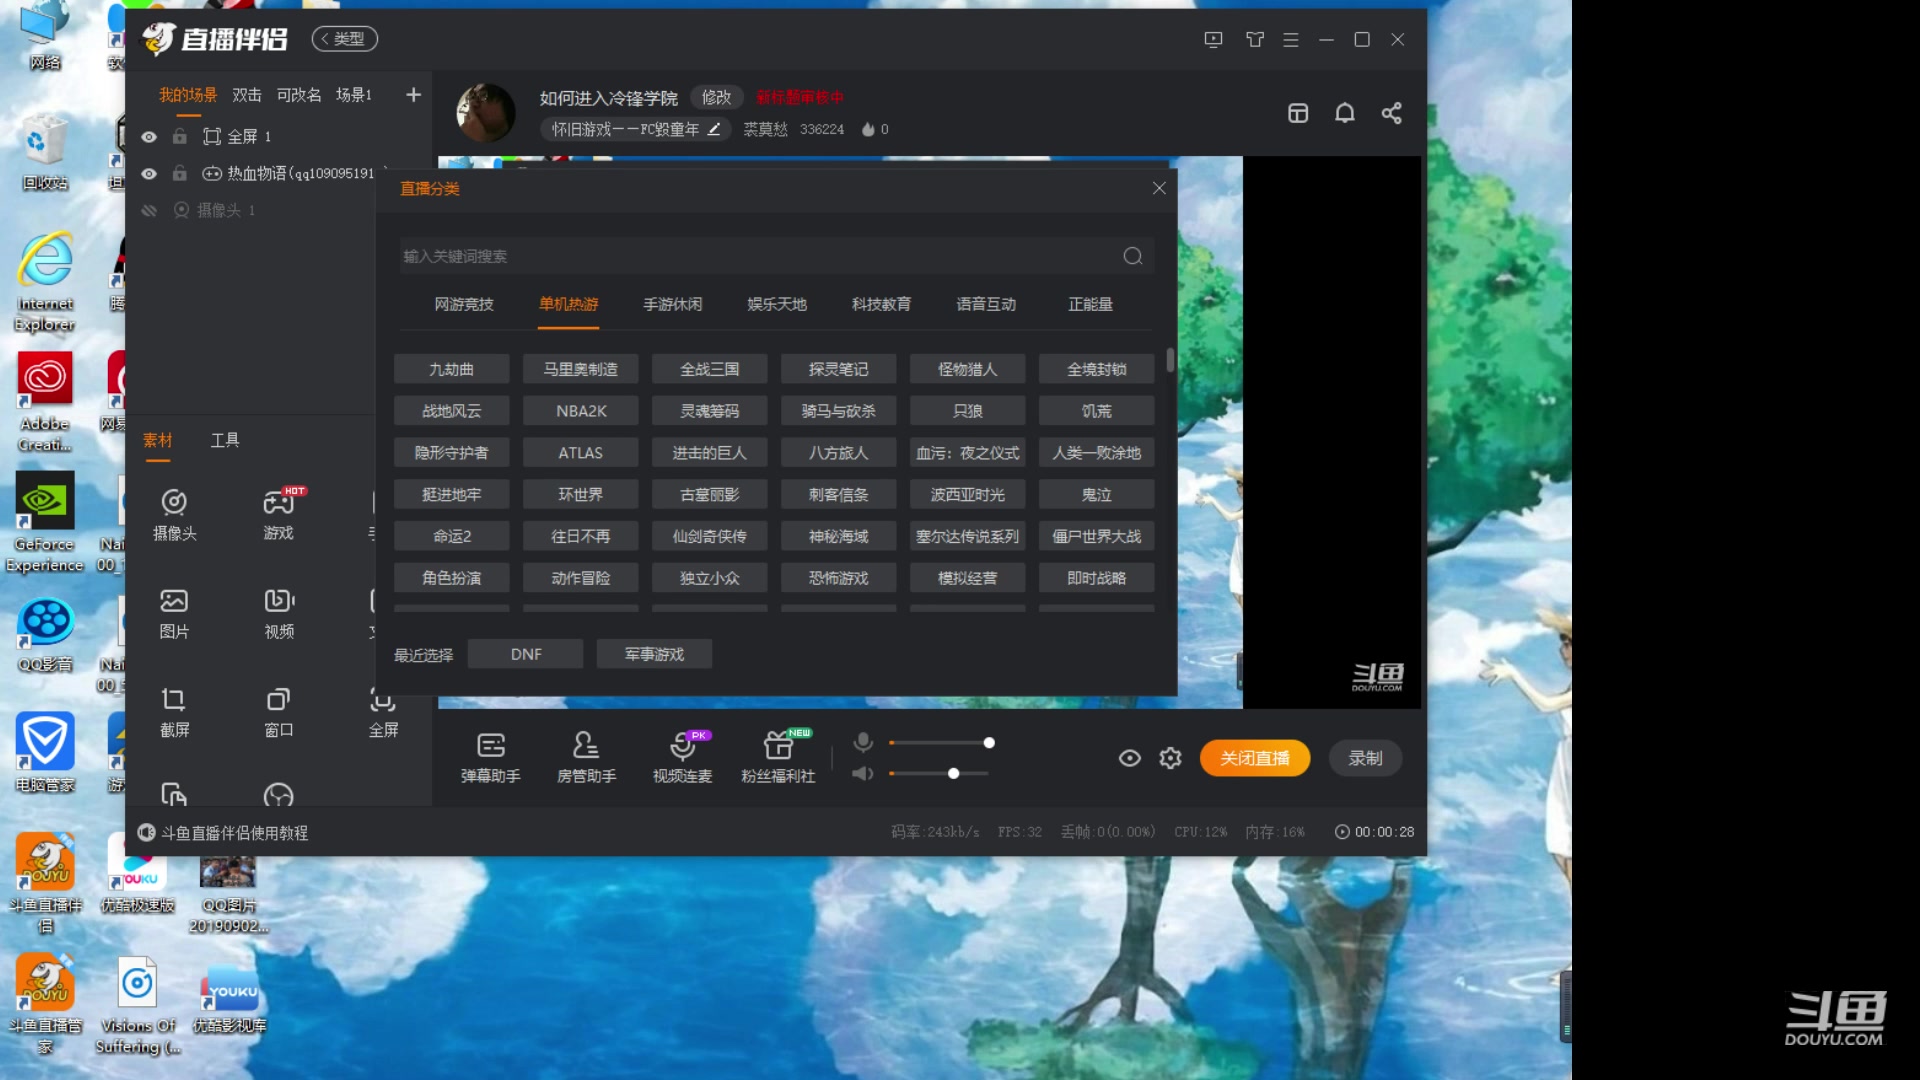Select the 双击 scene tab
Image resolution: width=1920 pixels, height=1080 pixels.
coord(247,95)
